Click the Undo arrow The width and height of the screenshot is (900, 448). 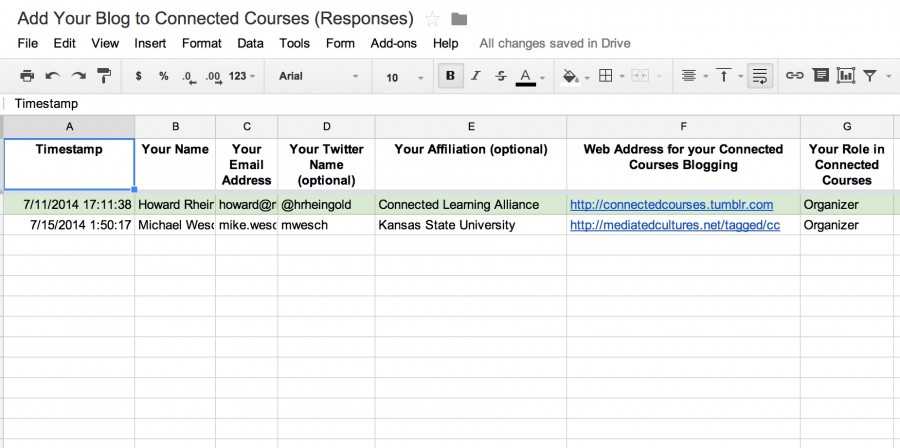point(52,76)
